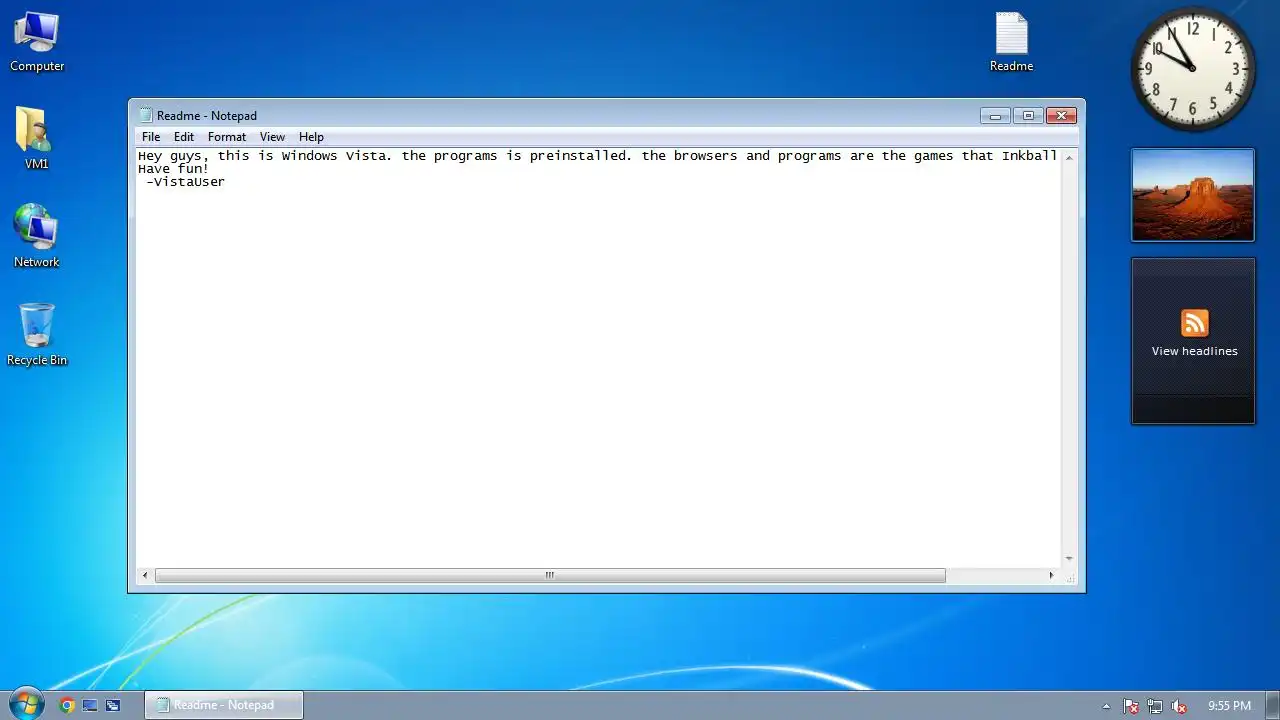Viewport: 1280px width, 720px height.
Task: Click the RSS feed headlines icon
Action: tap(1194, 323)
